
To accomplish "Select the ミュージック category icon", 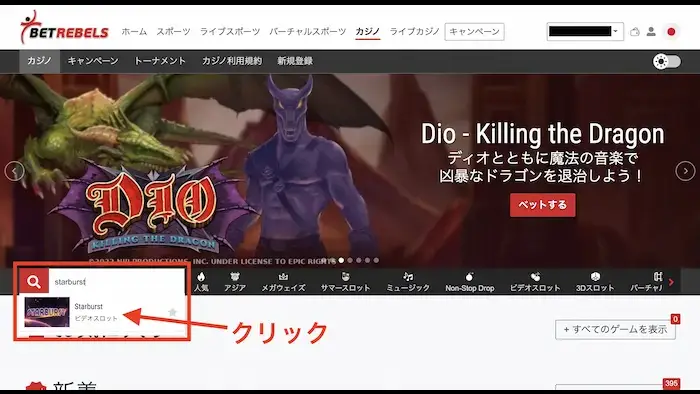I will (408, 282).
